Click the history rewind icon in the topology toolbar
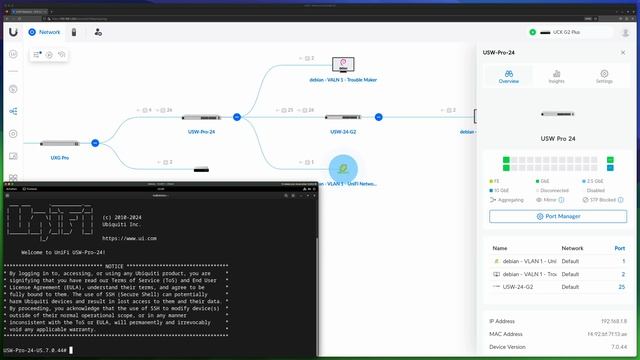Screen dimensions: 640x360 pyautogui.click(x=62, y=54)
